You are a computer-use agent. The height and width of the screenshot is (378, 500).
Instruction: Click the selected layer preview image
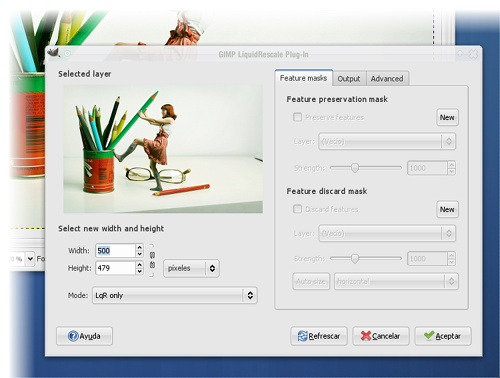click(163, 149)
